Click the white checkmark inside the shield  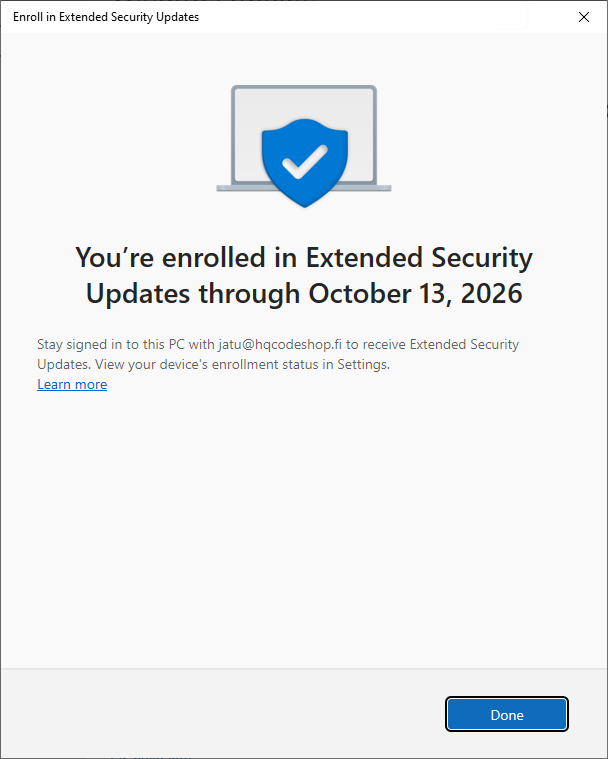pyautogui.click(x=303, y=157)
